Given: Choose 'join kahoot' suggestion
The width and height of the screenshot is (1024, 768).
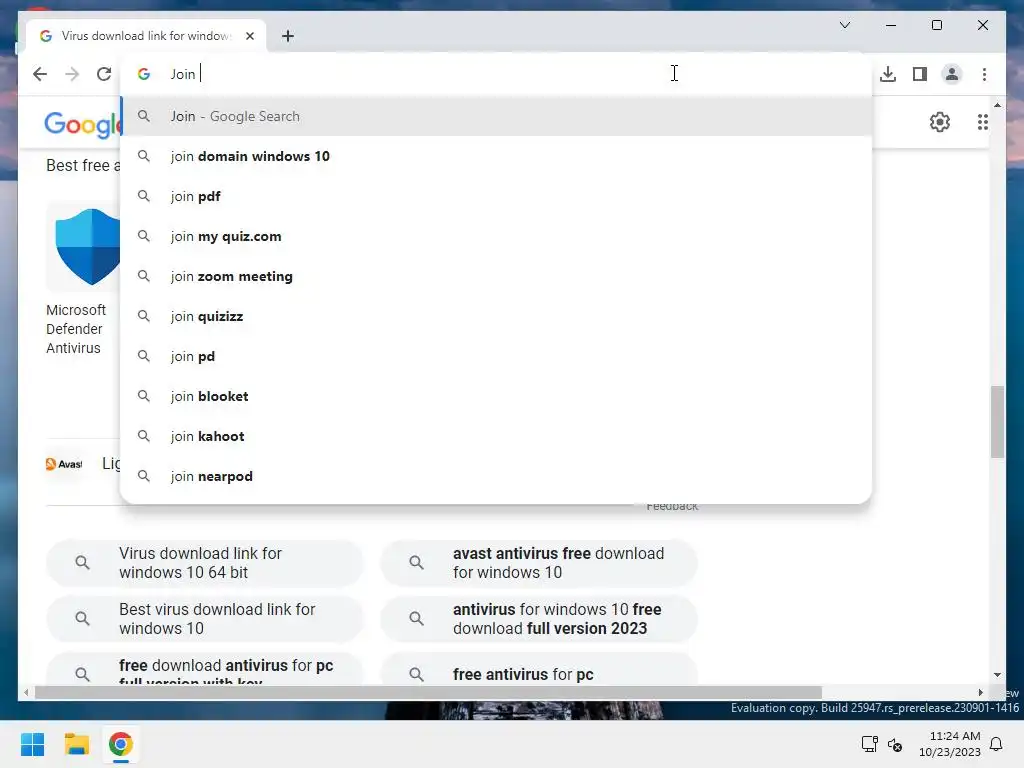Looking at the screenshot, I should pyautogui.click(x=496, y=436).
